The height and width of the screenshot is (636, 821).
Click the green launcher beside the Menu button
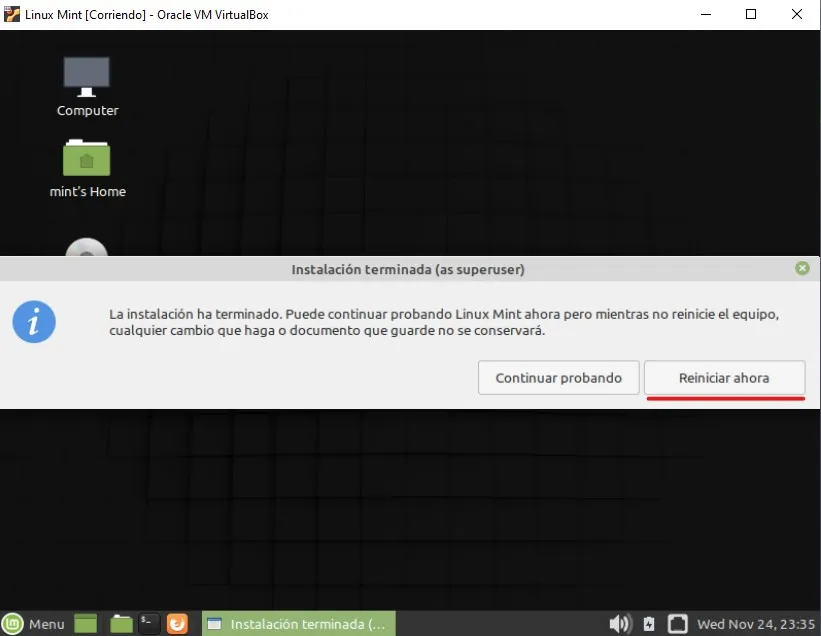pos(84,623)
